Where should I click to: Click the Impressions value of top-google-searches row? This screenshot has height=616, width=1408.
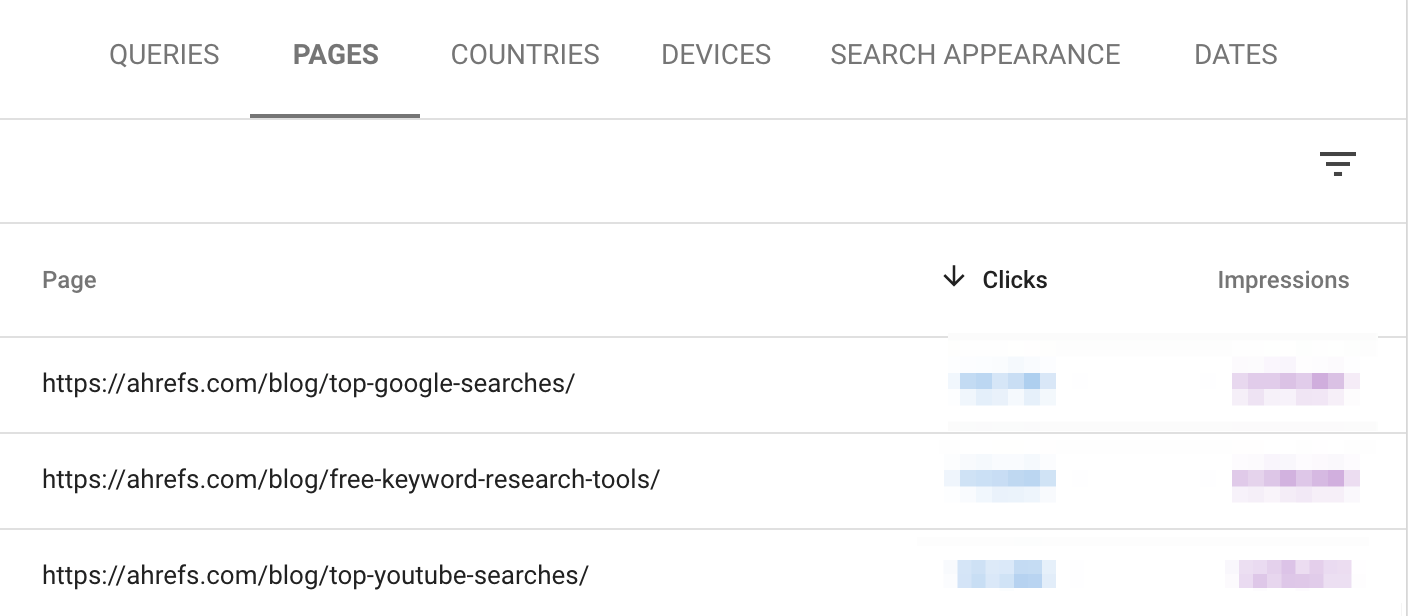click(x=1295, y=384)
